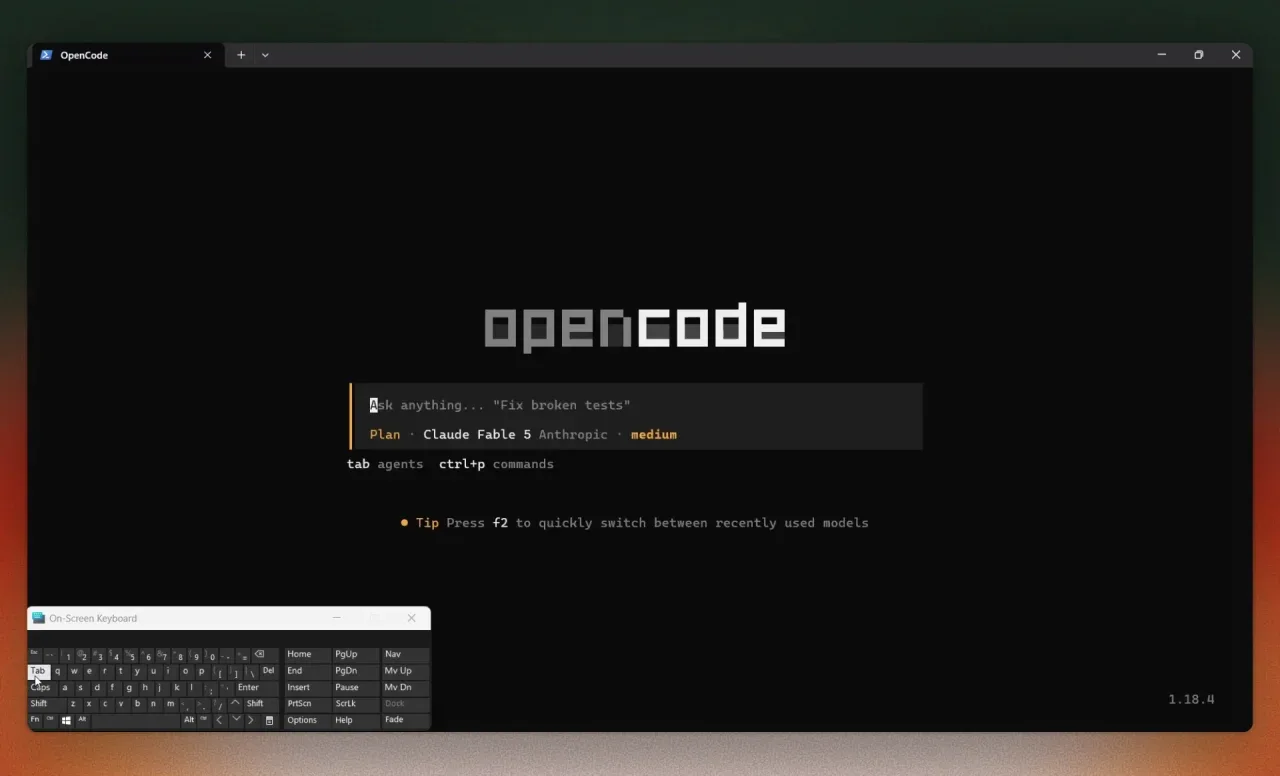1280x776 pixels.
Task: Click the Esc key on On-Screen Keyboard
Action: [35, 655]
